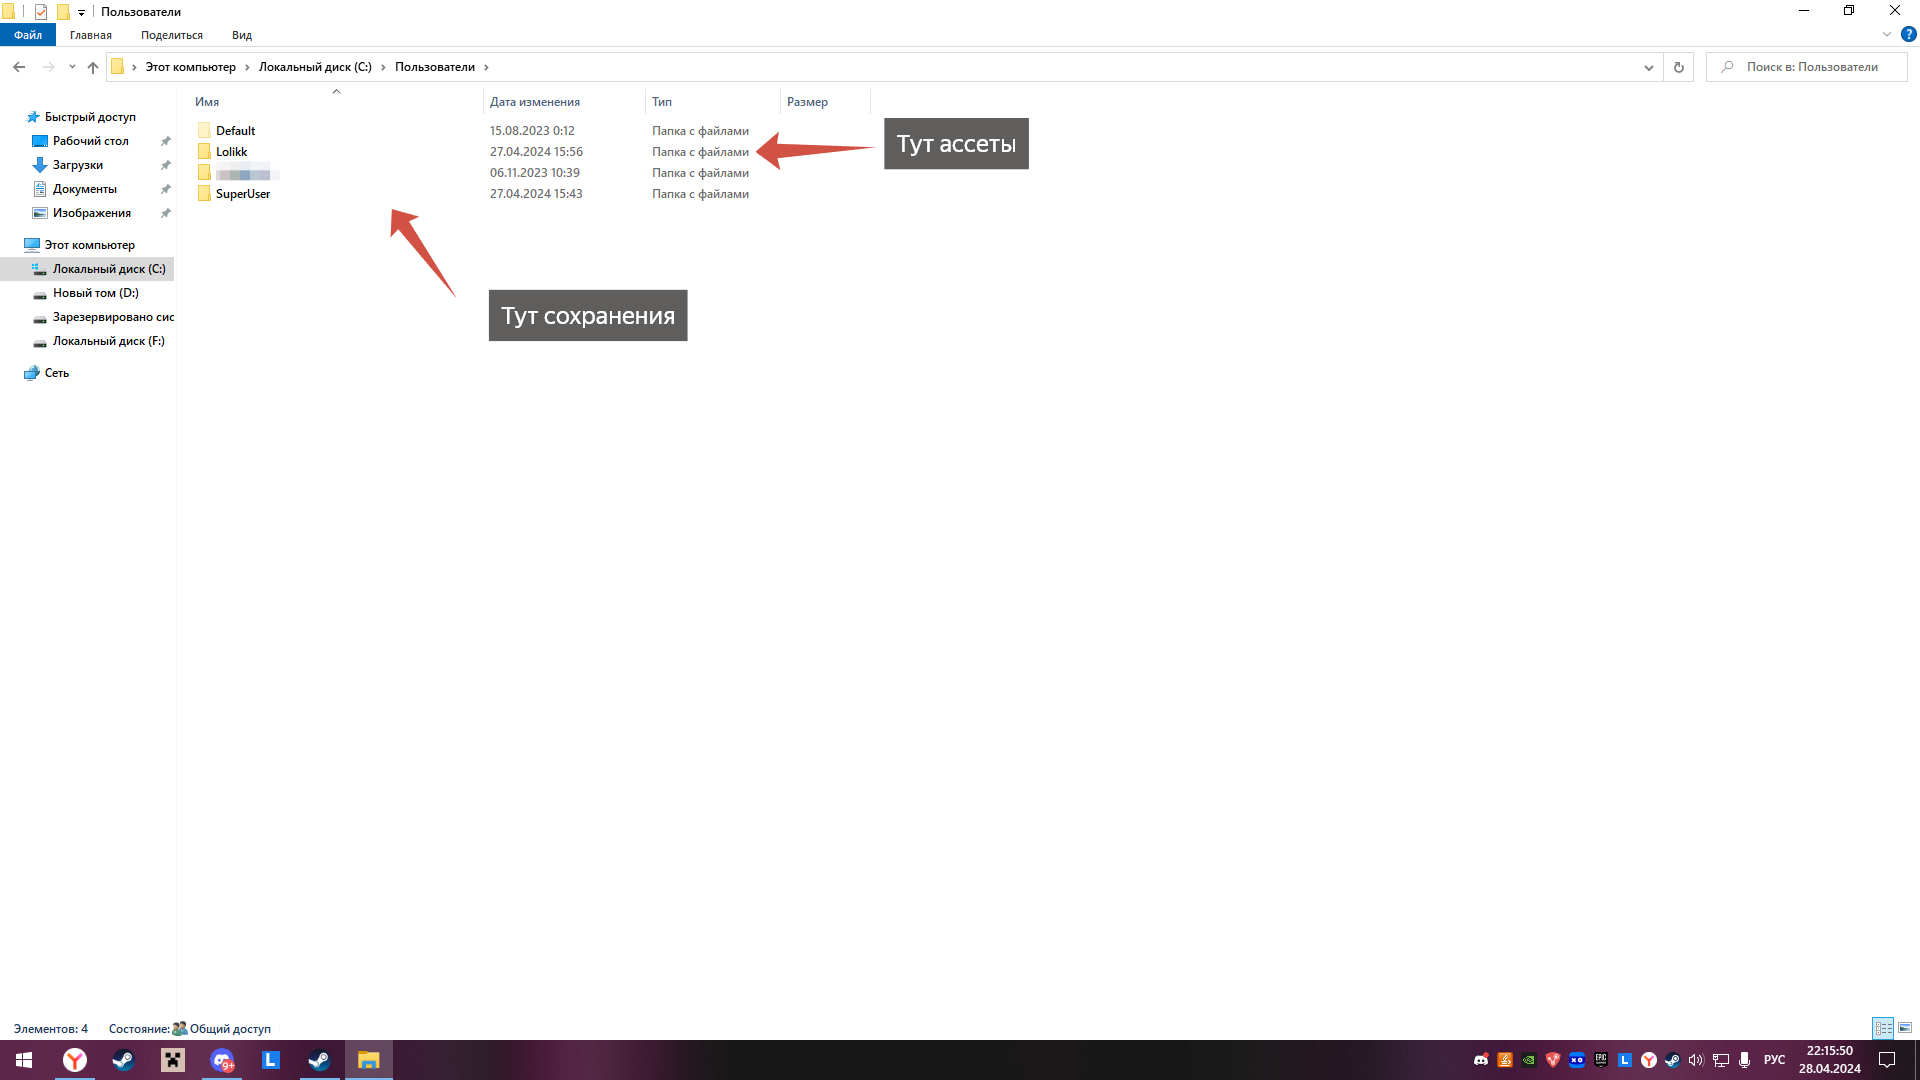Select Этот компьютер in the navigation pane
This screenshot has width=1920, height=1080.
(x=89, y=245)
